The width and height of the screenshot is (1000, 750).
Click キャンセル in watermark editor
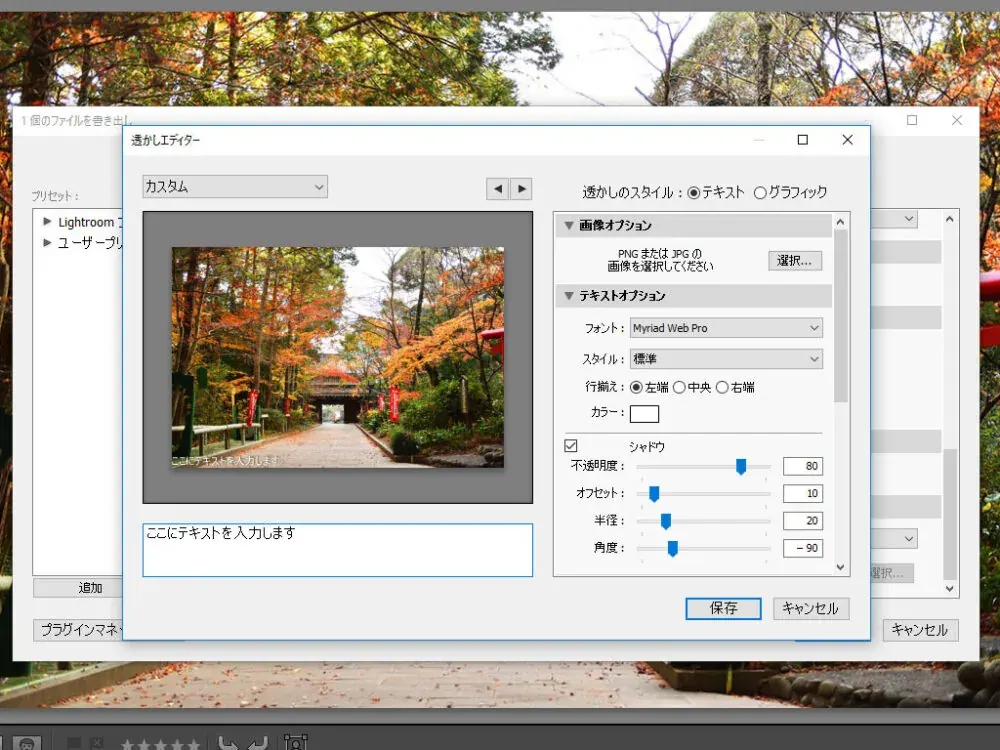tap(811, 608)
